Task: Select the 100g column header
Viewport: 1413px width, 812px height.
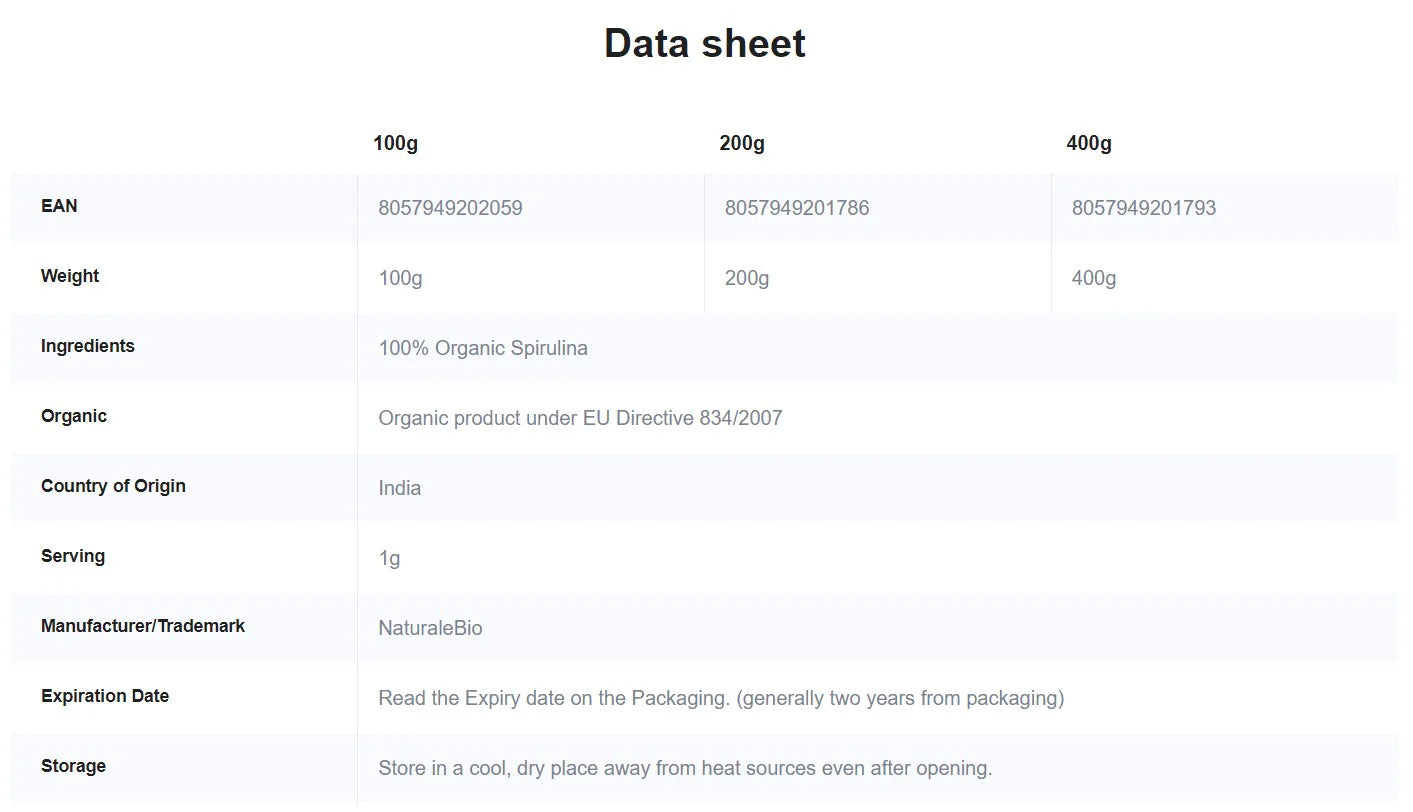Action: coord(395,143)
